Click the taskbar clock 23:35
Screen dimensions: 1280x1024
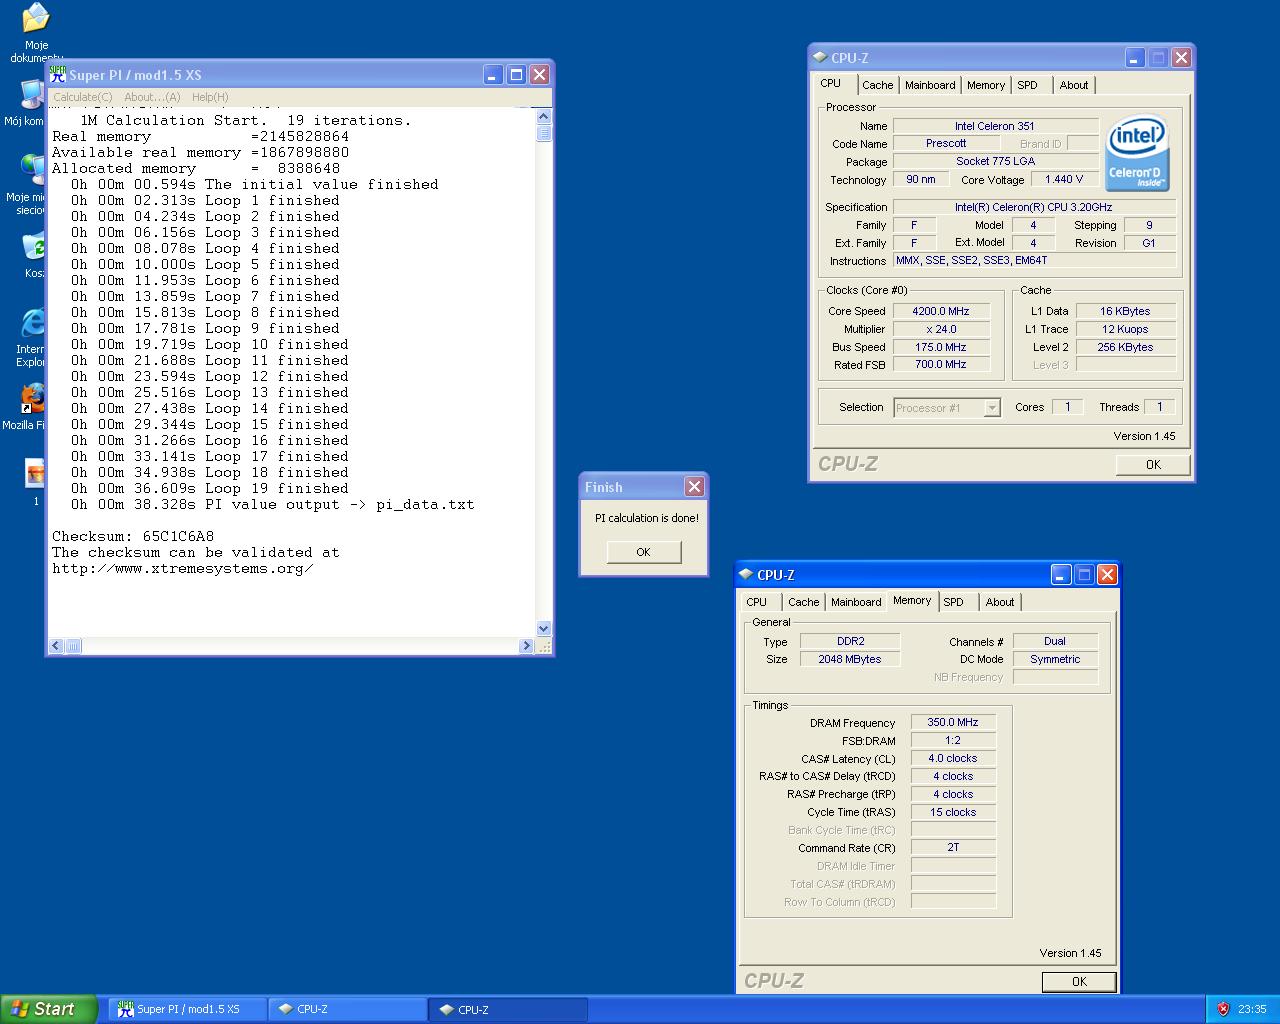click(1252, 1010)
